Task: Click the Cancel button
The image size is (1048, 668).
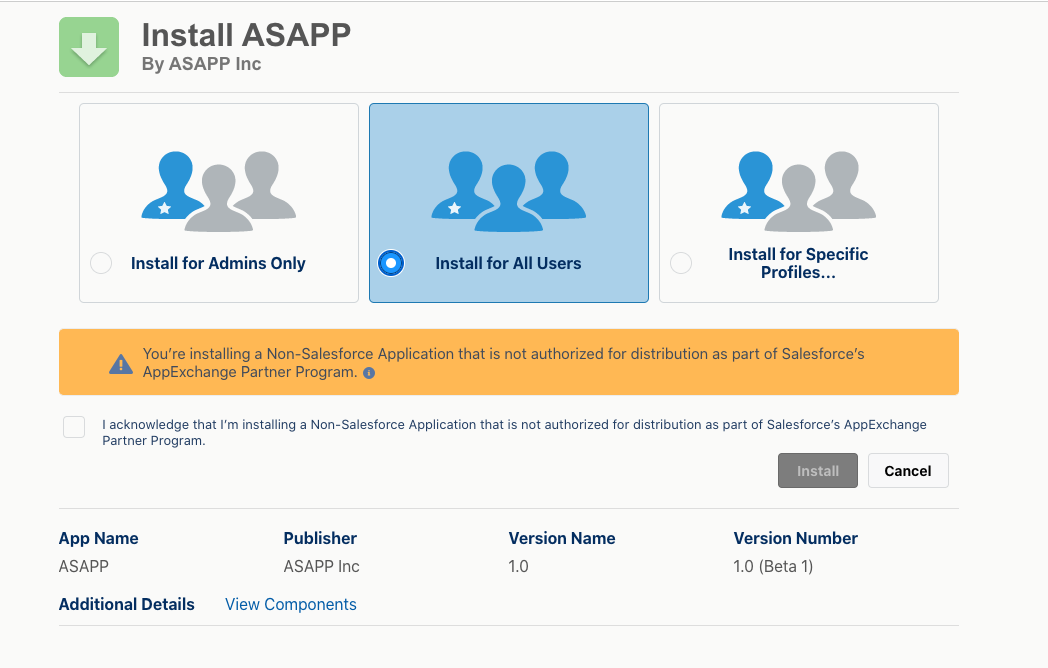Action: tap(908, 471)
